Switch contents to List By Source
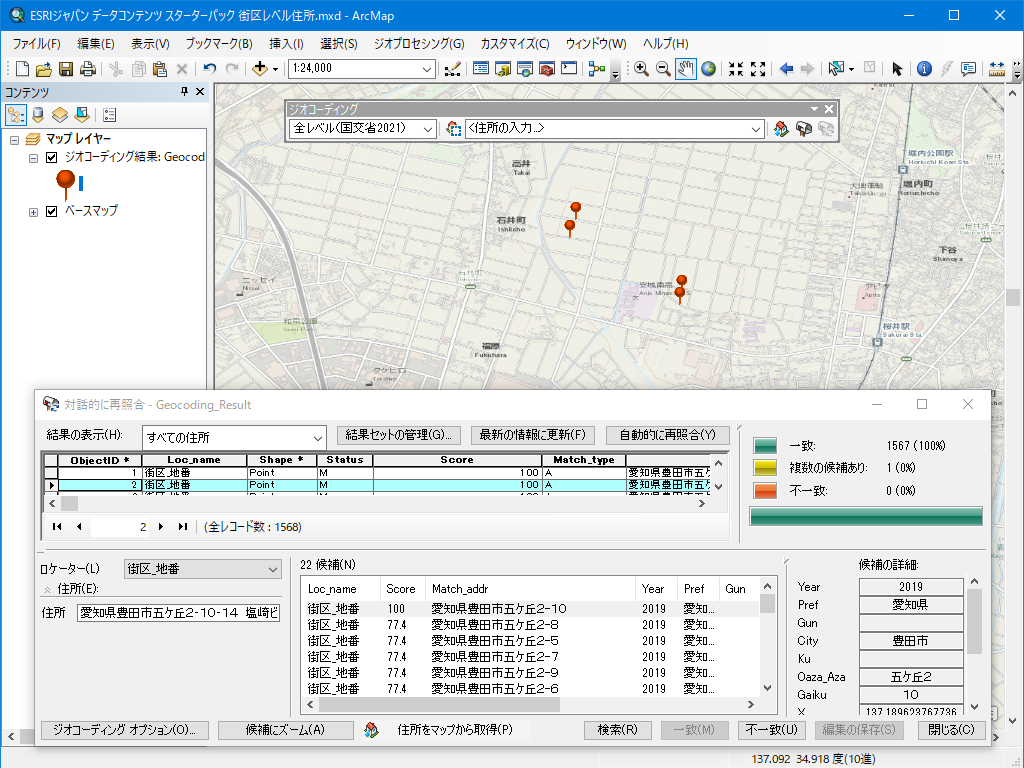The image size is (1024, 768). (39, 115)
